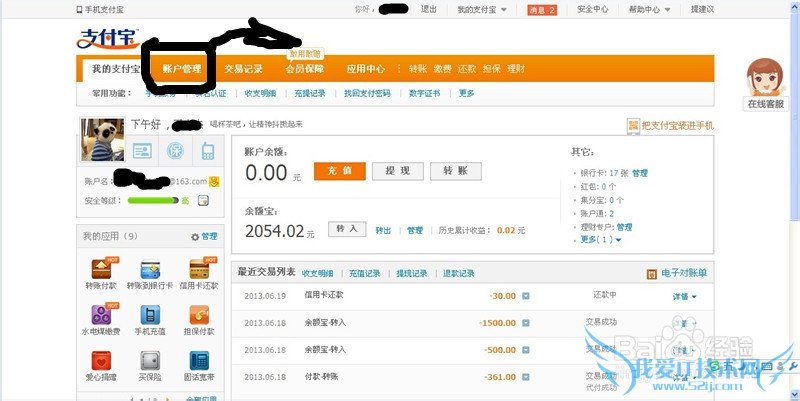This screenshot has height=401, width=800.
Task: Open the 水电煤缴费 app icon
Action: 101,315
